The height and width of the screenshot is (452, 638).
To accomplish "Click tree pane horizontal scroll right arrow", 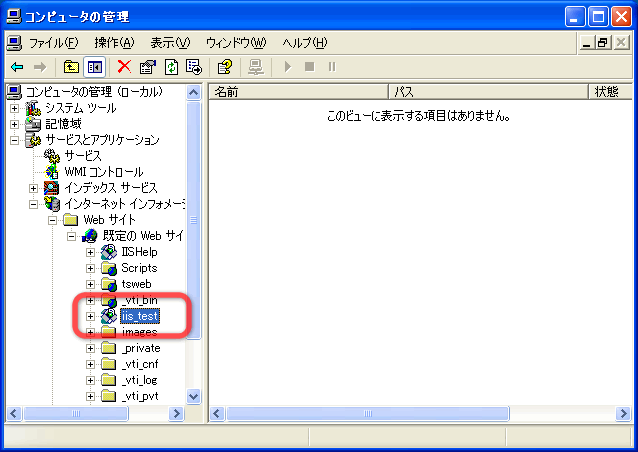I will coord(177,414).
